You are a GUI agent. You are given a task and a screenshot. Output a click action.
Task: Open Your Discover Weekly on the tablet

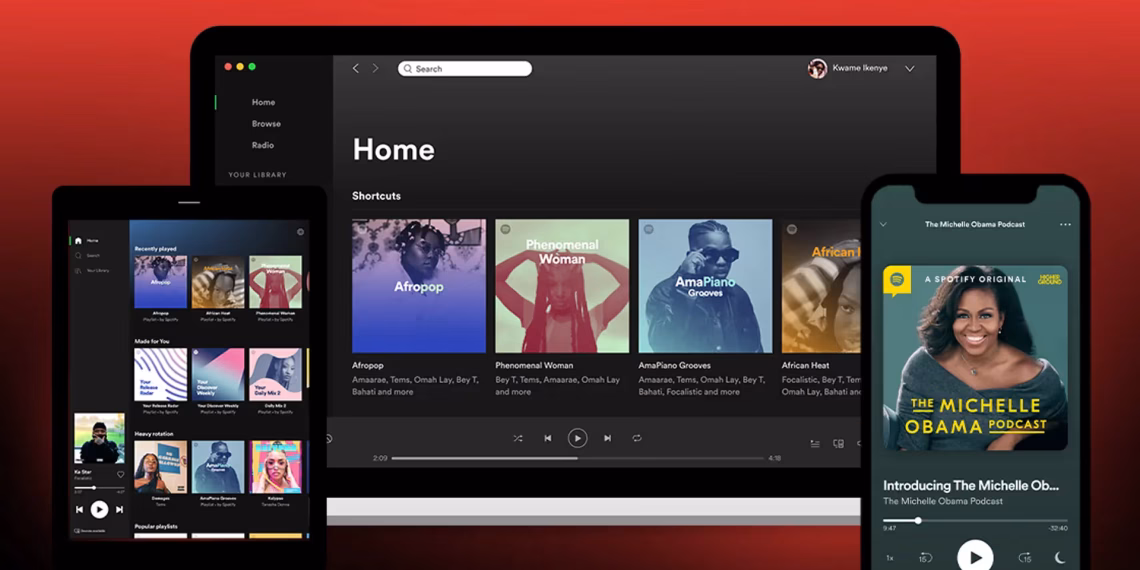coord(218,374)
